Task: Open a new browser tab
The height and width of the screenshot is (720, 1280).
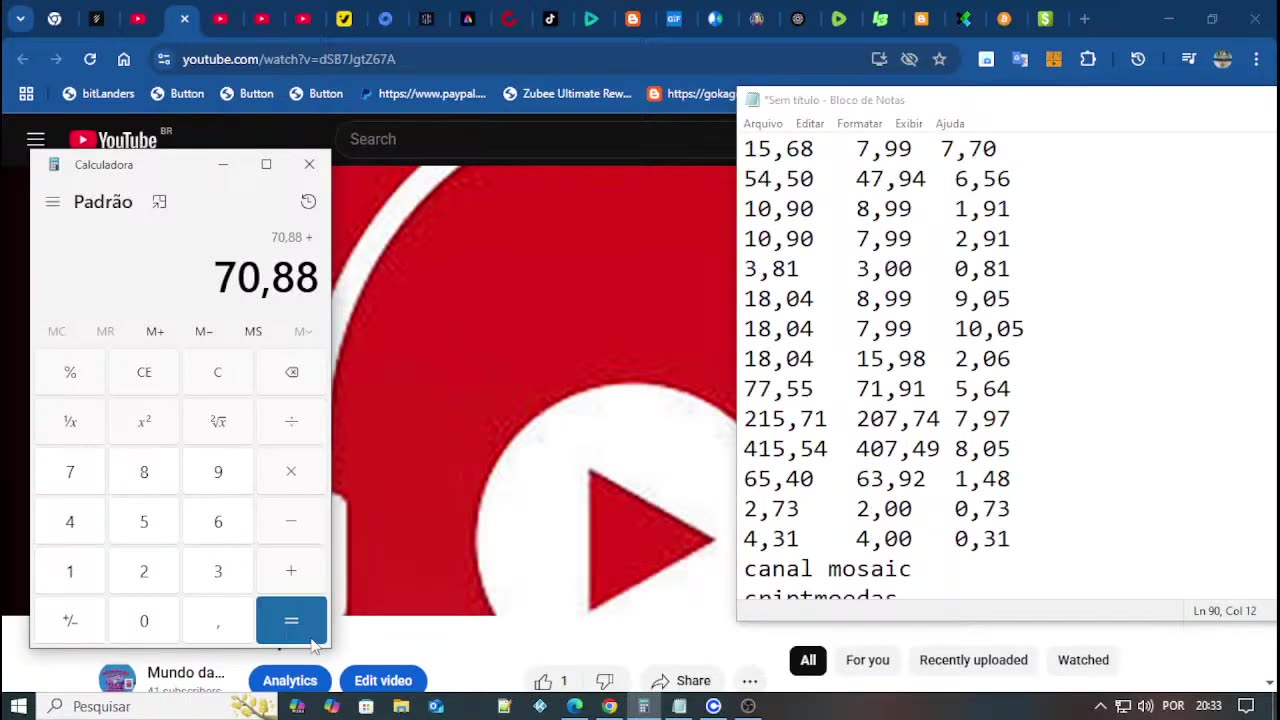Action: point(1084,19)
